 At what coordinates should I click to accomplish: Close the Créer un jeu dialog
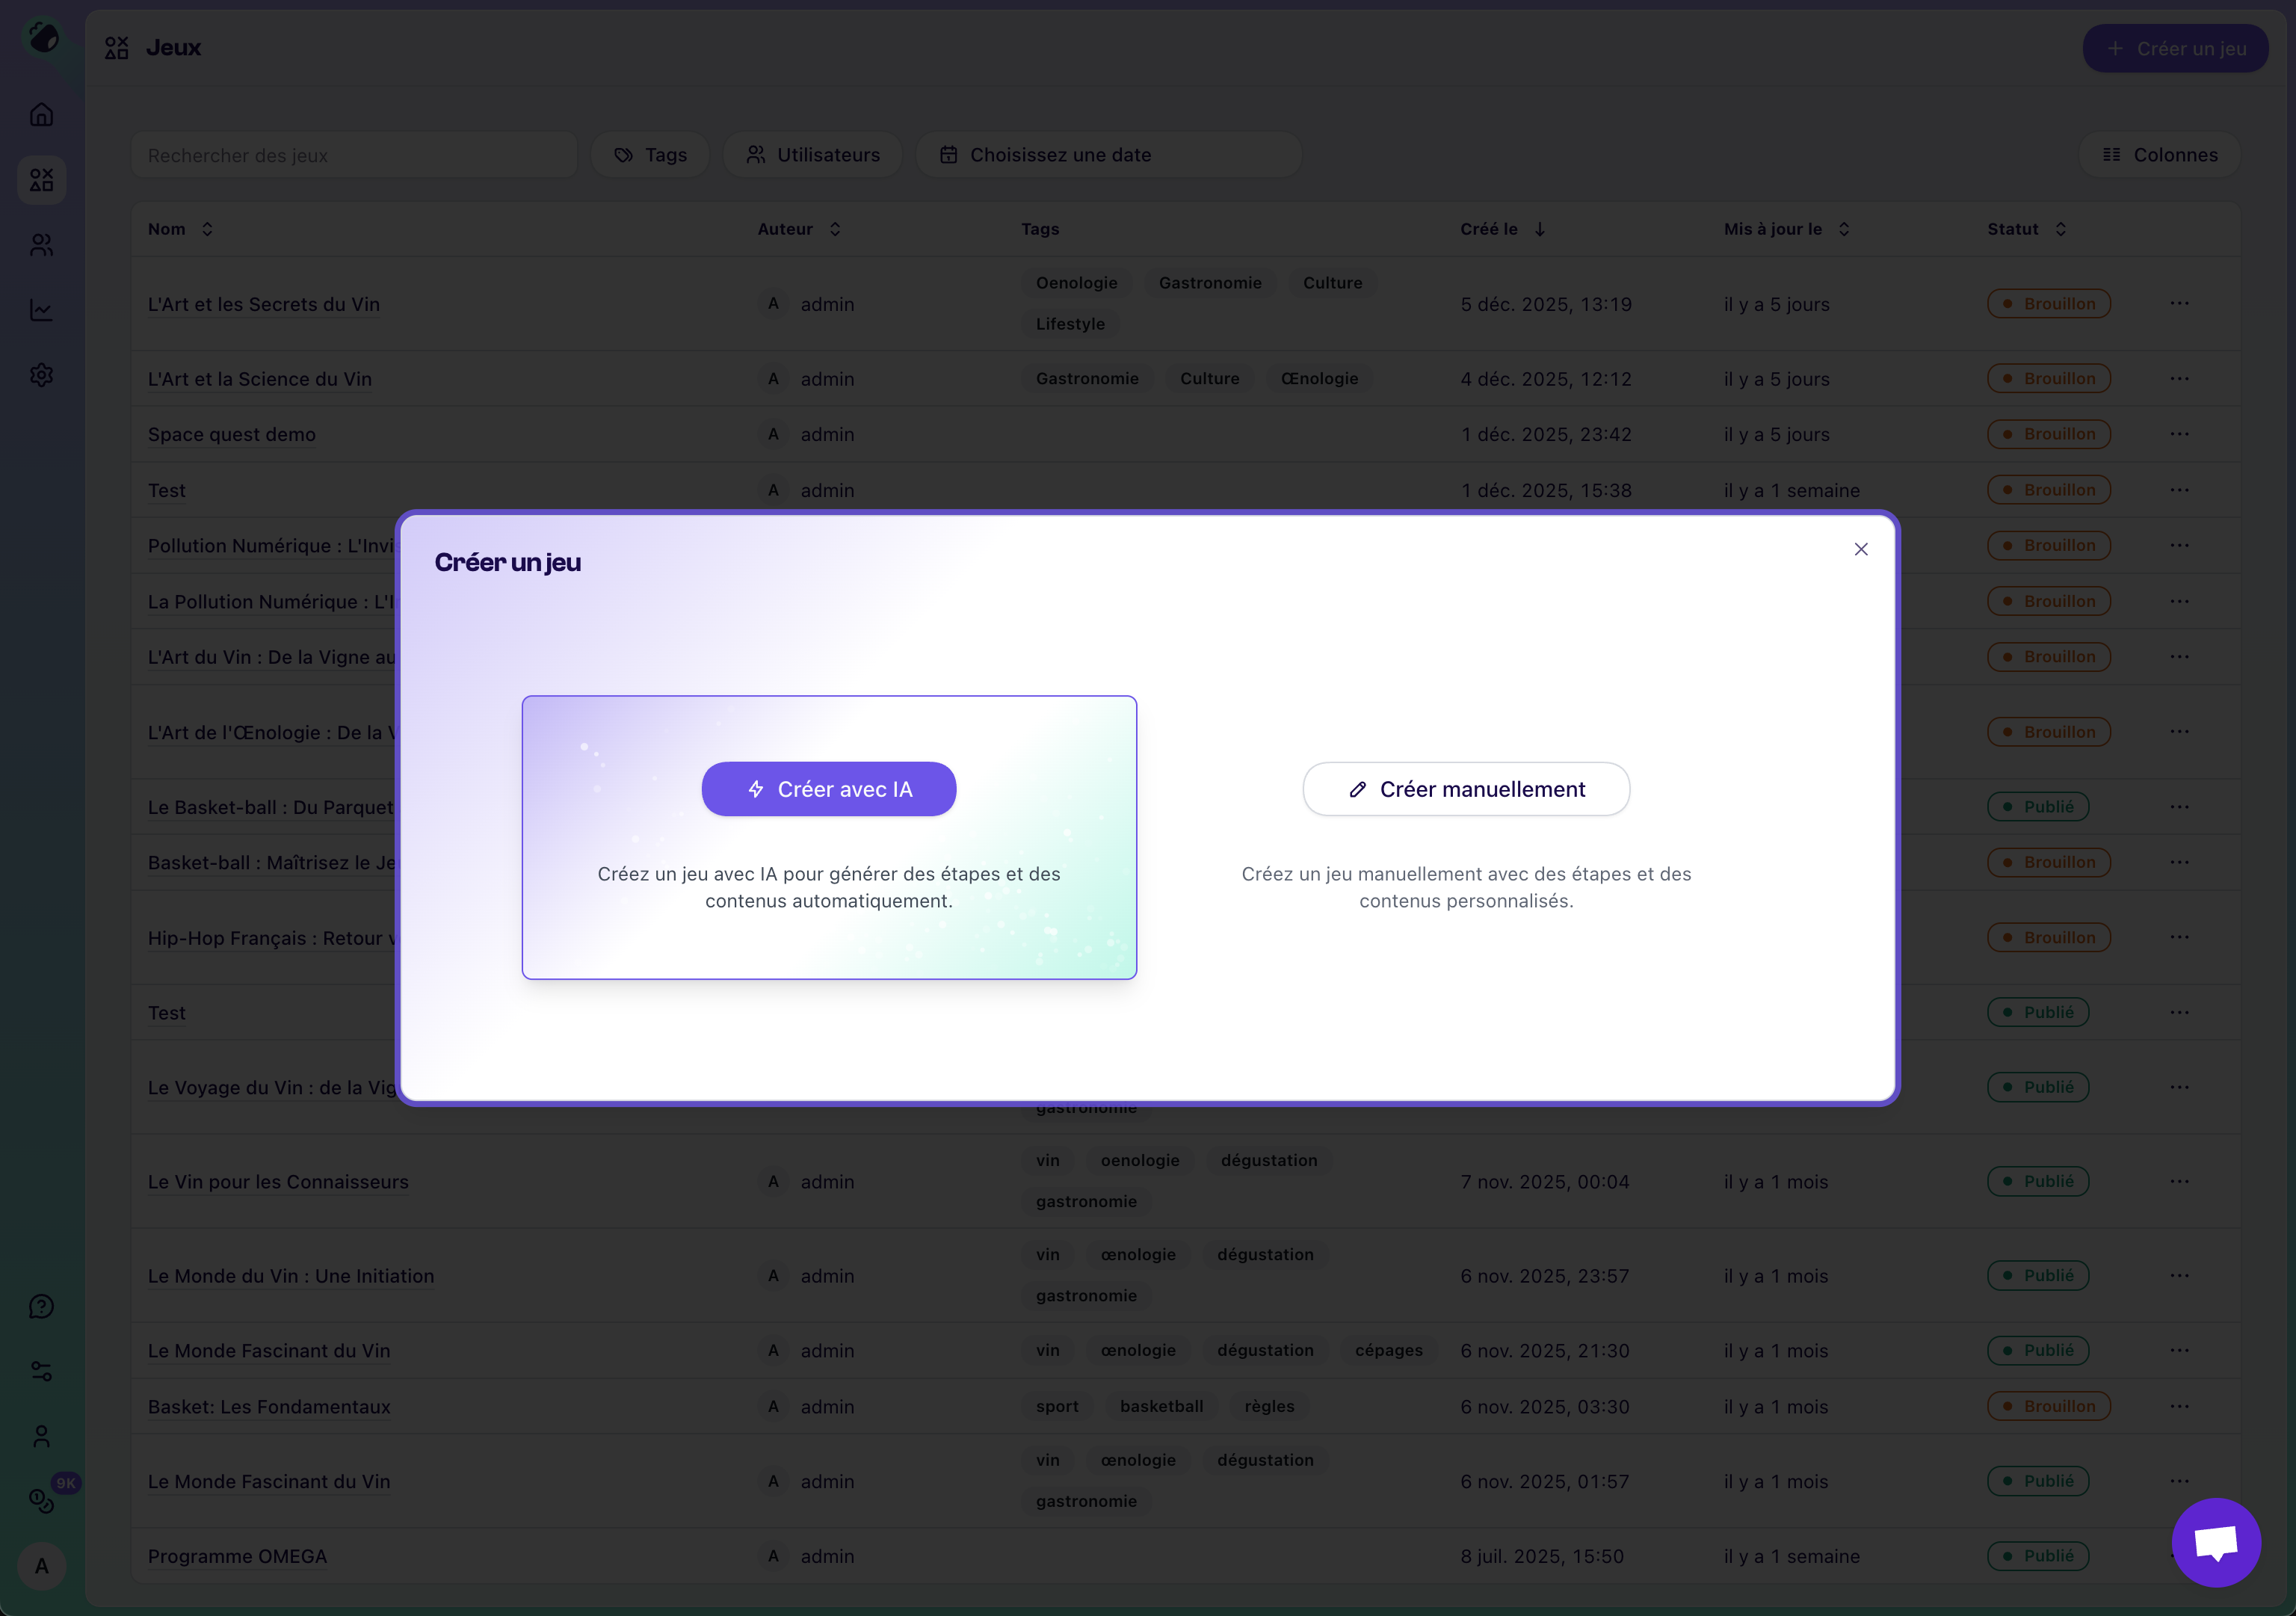[x=1860, y=549]
